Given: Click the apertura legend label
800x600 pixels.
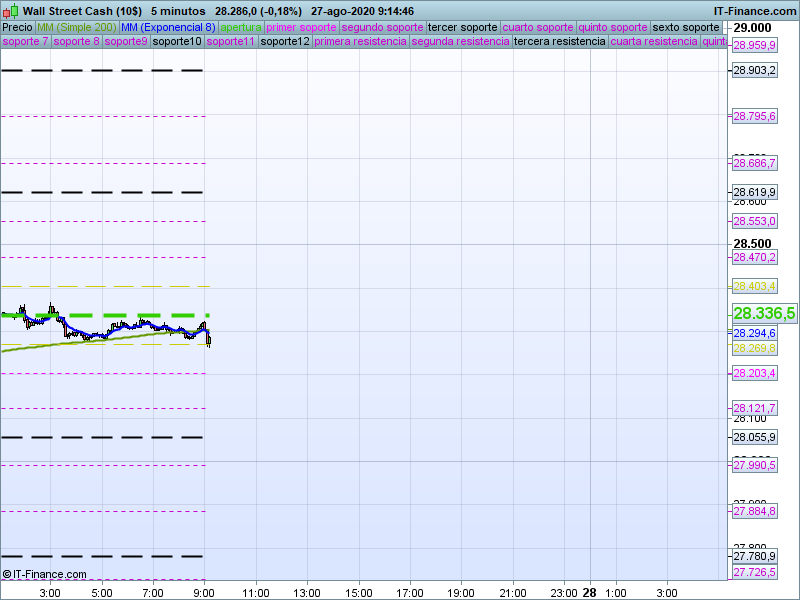Looking at the screenshot, I should click(241, 27).
